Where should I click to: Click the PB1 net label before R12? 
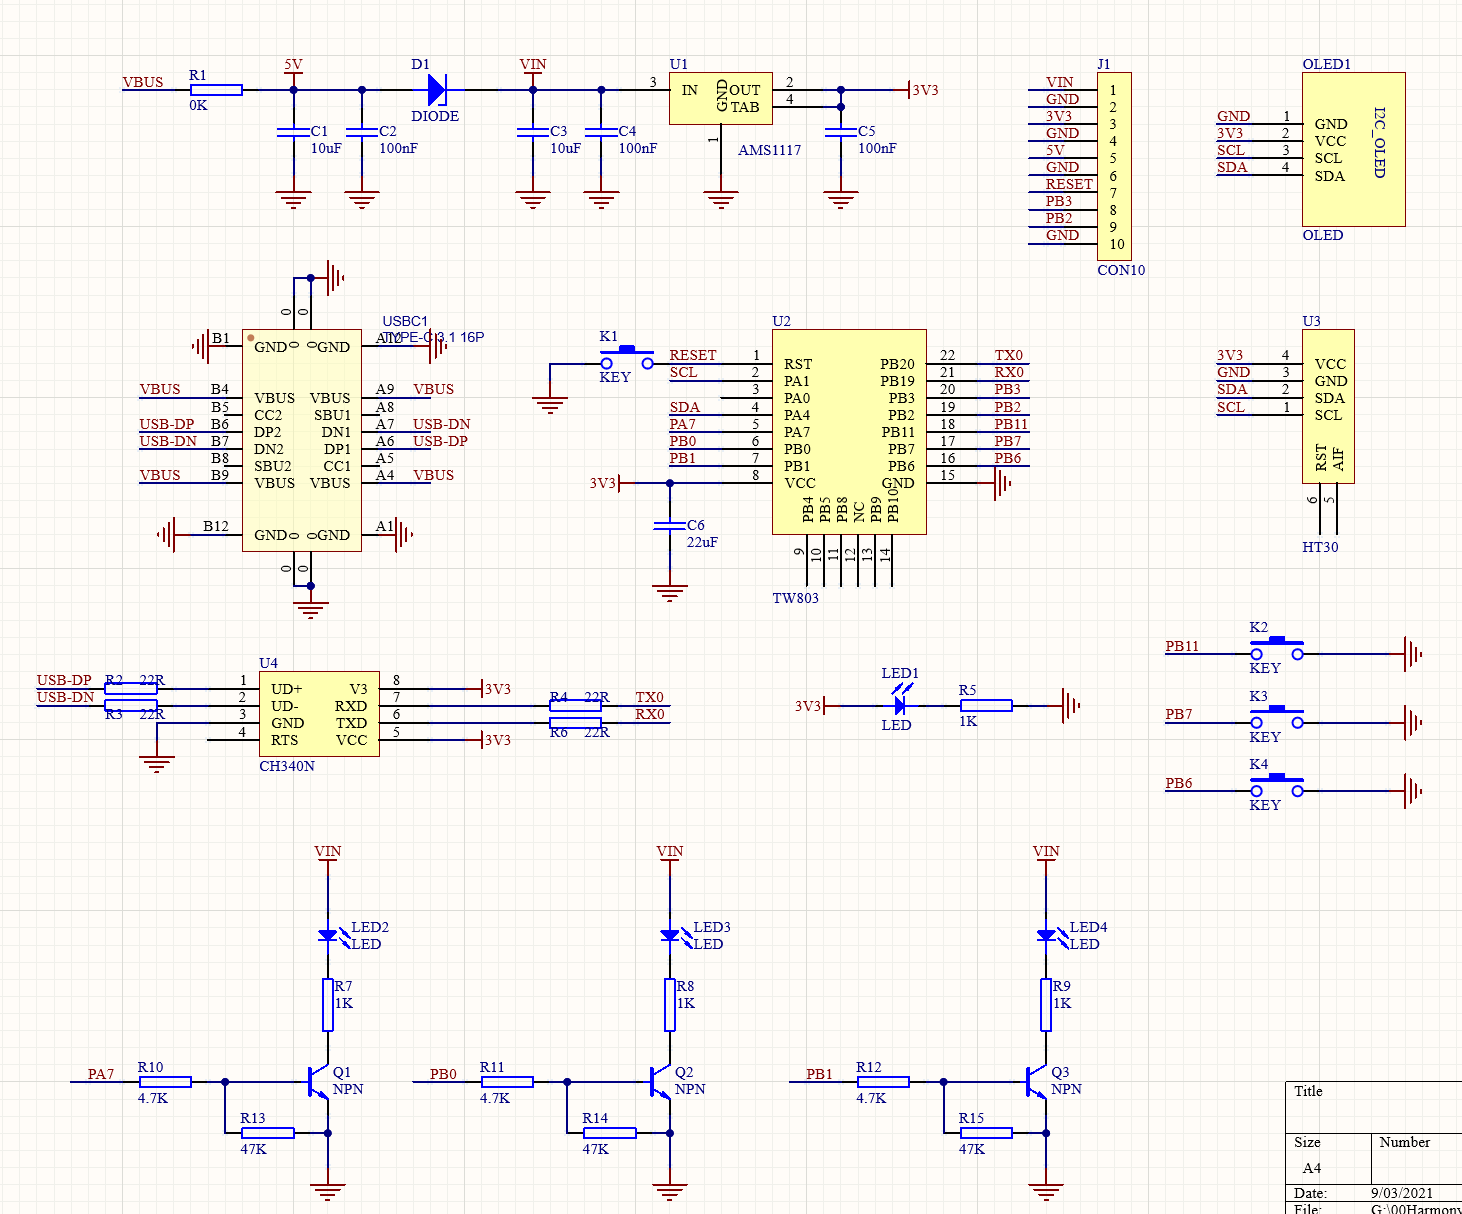pos(819,1074)
